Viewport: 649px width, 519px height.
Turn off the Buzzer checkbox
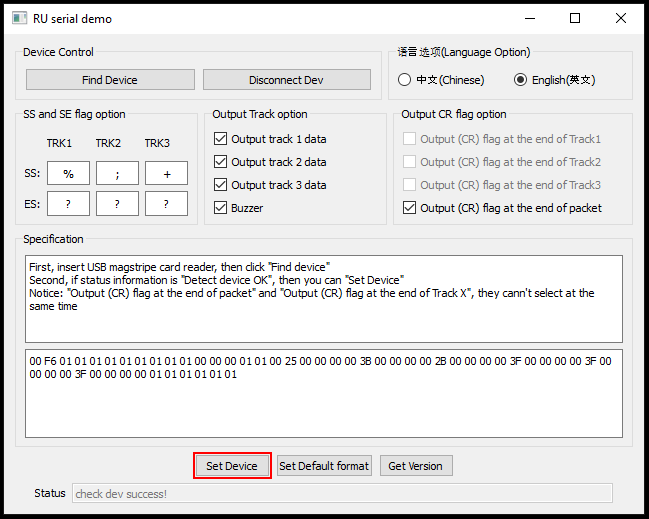(221, 208)
